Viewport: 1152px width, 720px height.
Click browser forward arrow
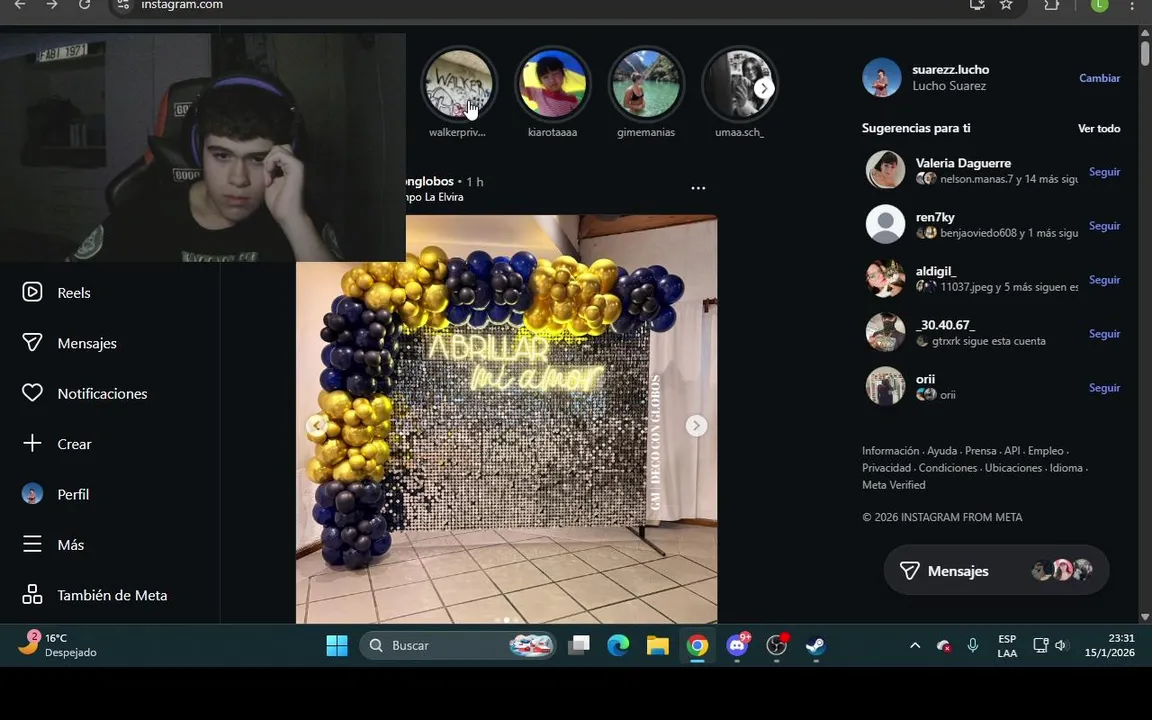(x=51, y=4)
